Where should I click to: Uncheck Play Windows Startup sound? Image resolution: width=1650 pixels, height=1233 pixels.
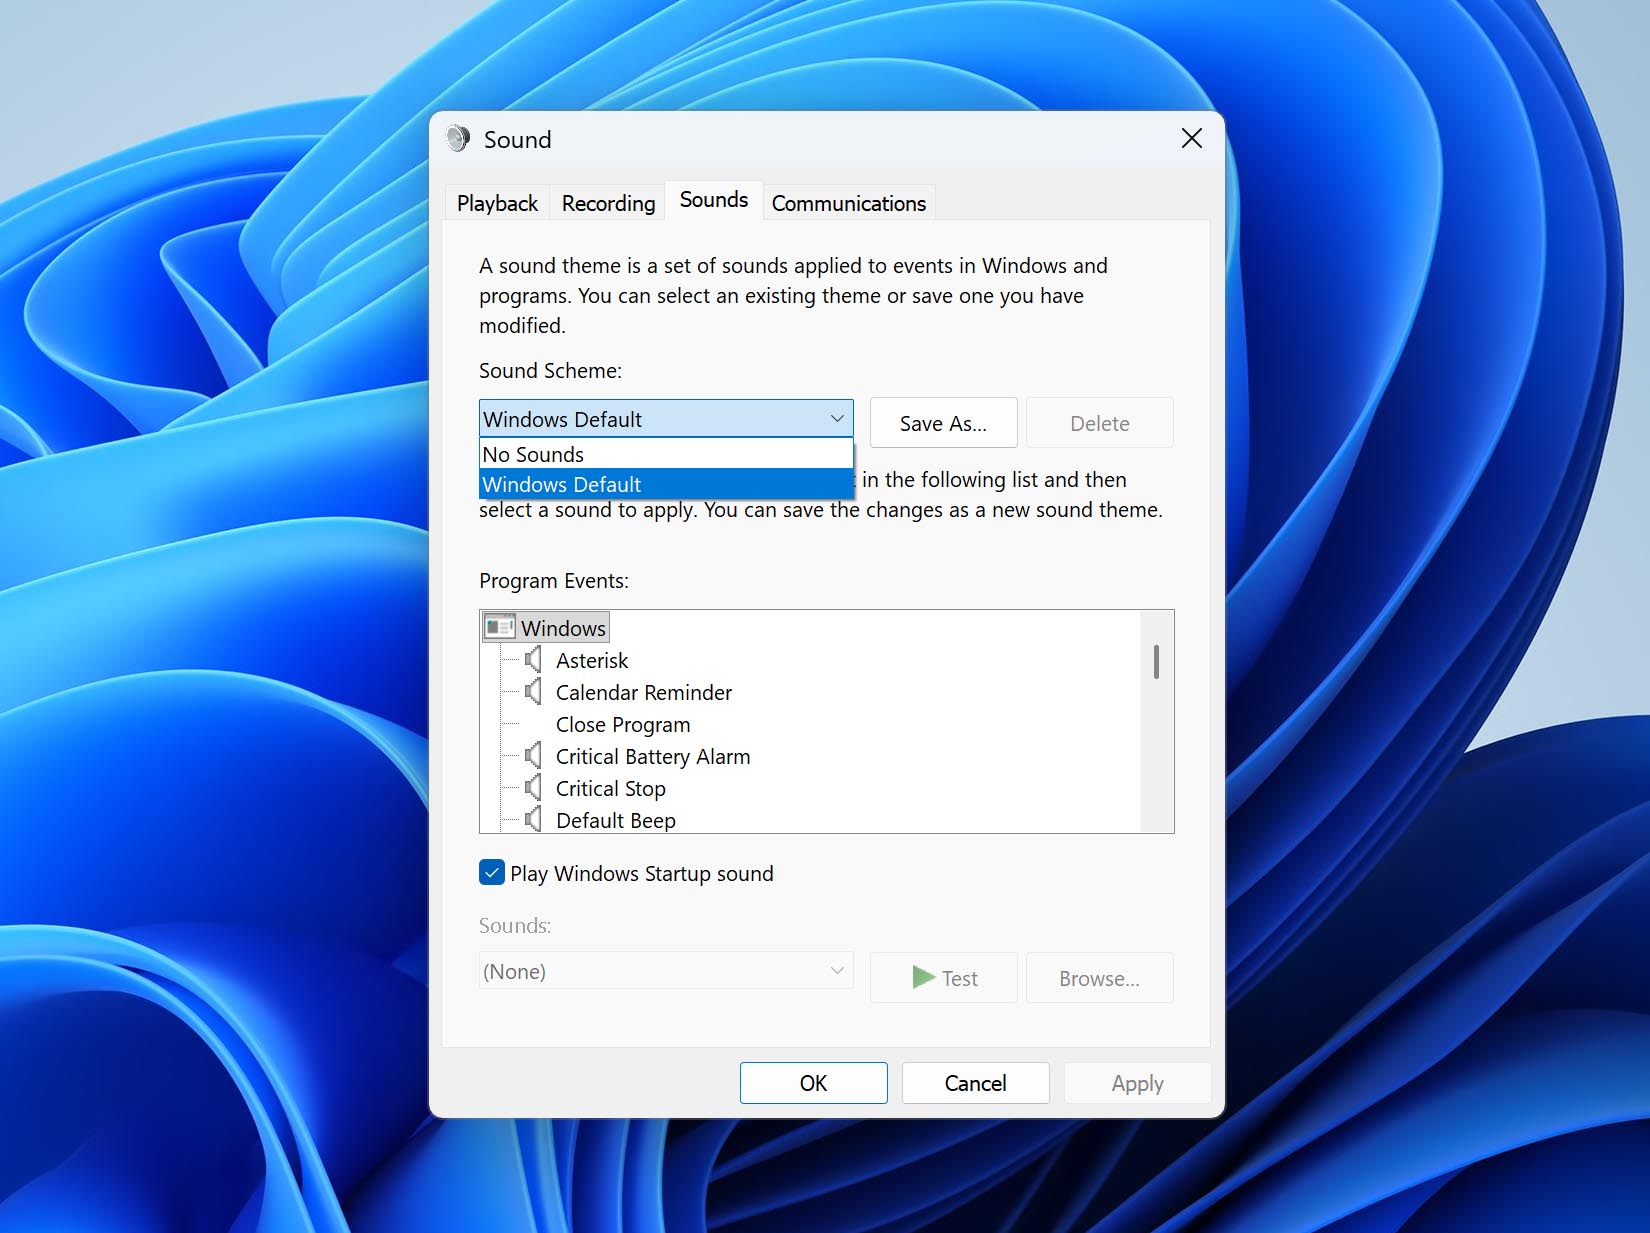(492, 873)
